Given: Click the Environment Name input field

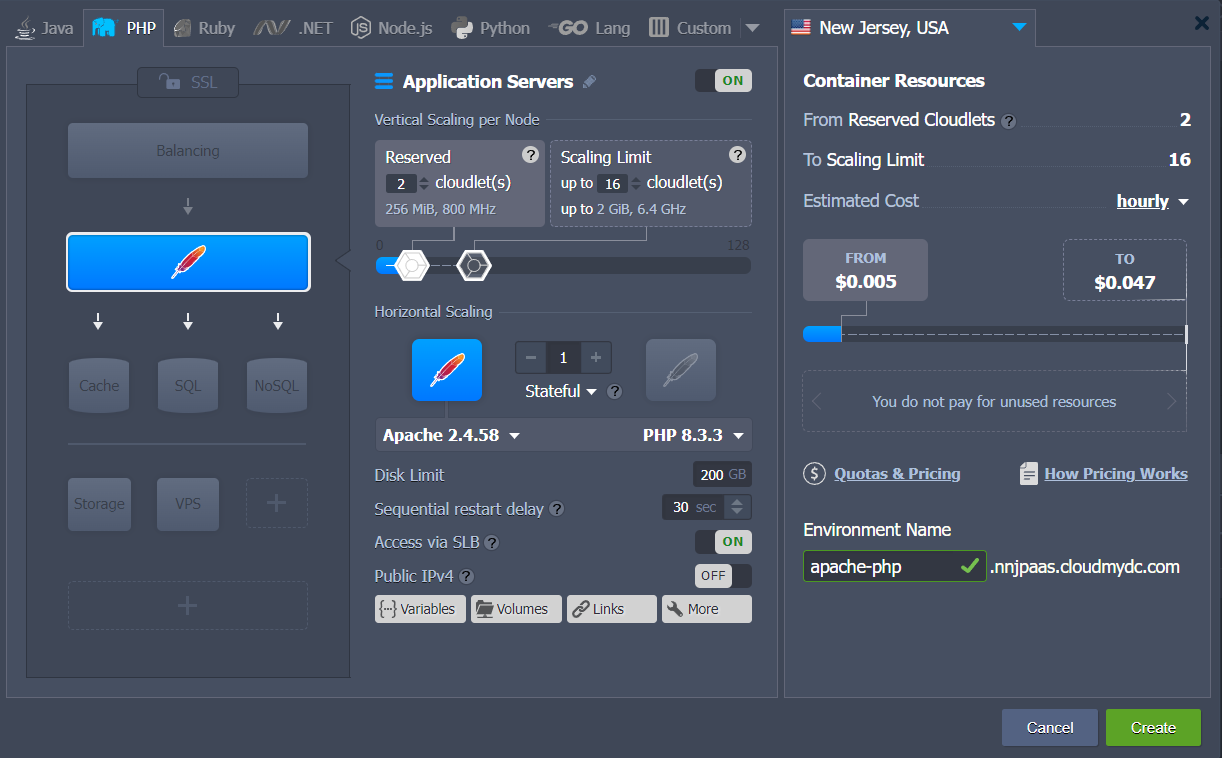Looking at the screenshot, I should 895,566.
